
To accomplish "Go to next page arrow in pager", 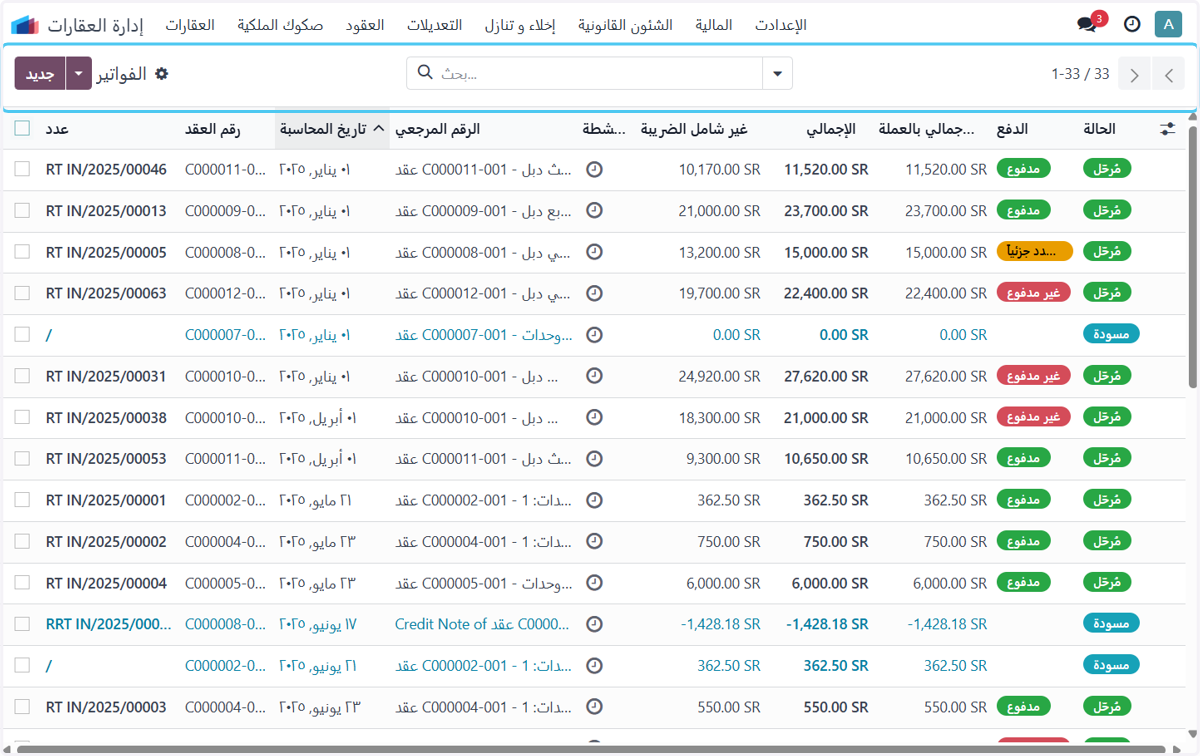I will (x=1134, y=74).
